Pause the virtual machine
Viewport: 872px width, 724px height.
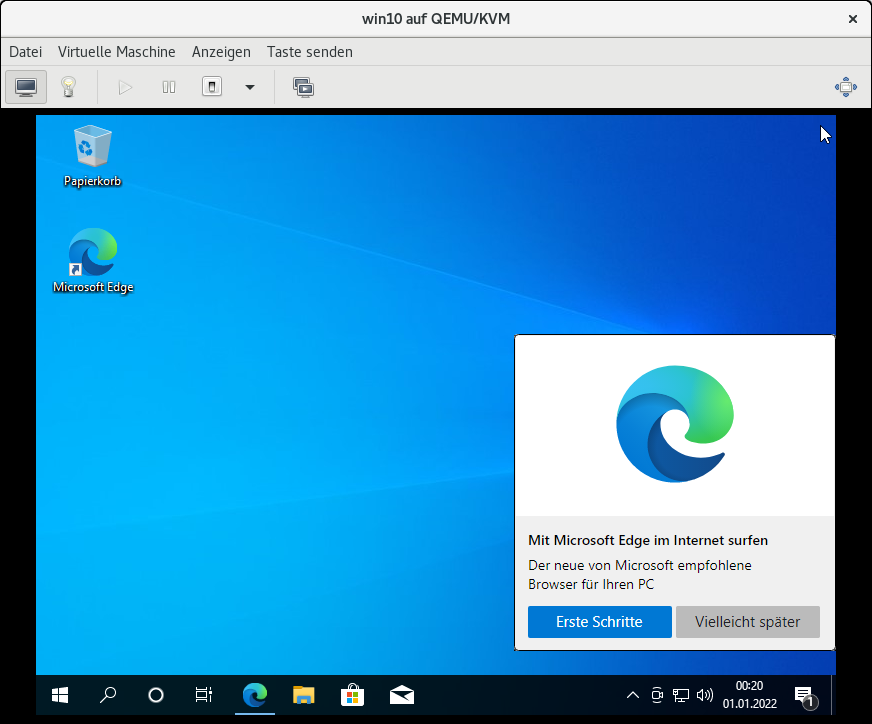point(169,87)
